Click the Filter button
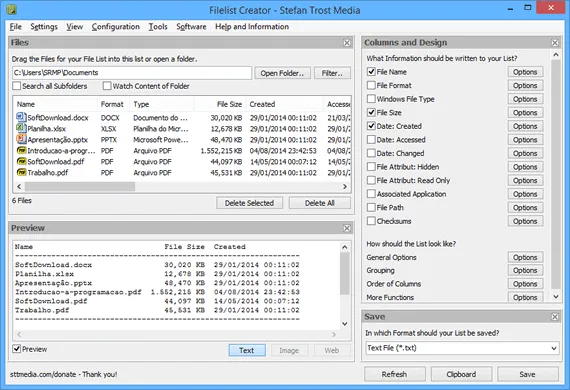The height and width of the screenshot is (390, 570). pos(332,73)
